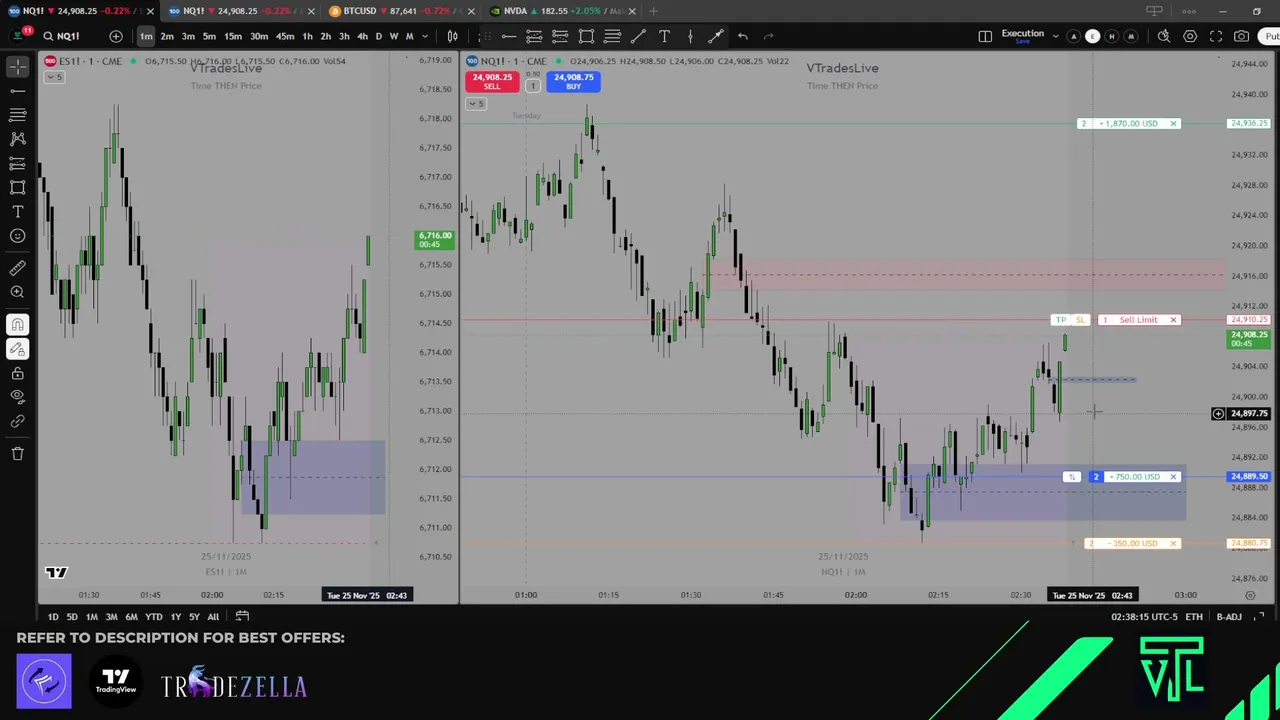Select the 2m timeframe

(x=167, y=36)
